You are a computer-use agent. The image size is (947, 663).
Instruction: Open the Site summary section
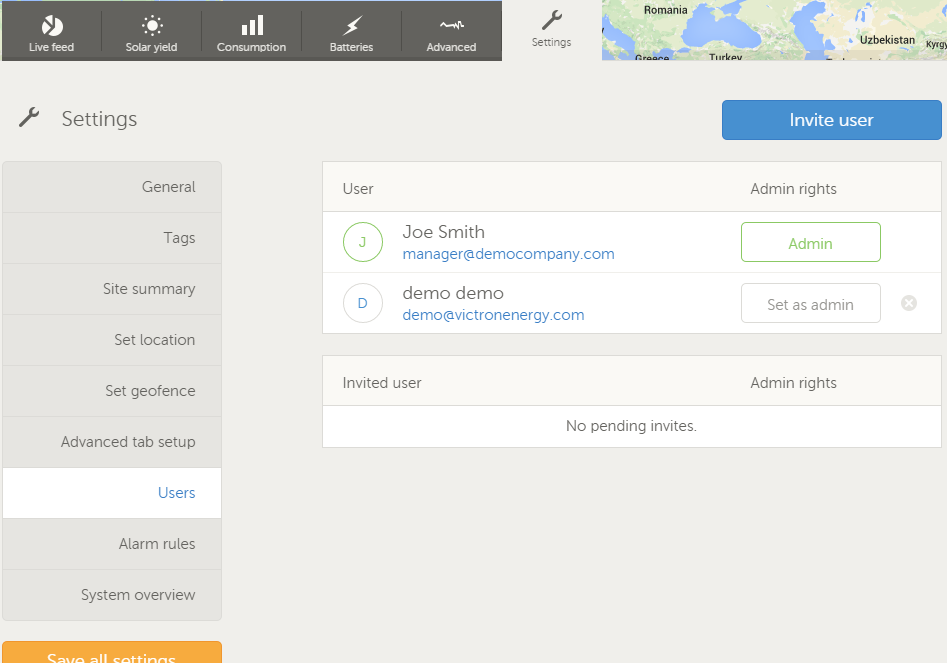(112, 289)
